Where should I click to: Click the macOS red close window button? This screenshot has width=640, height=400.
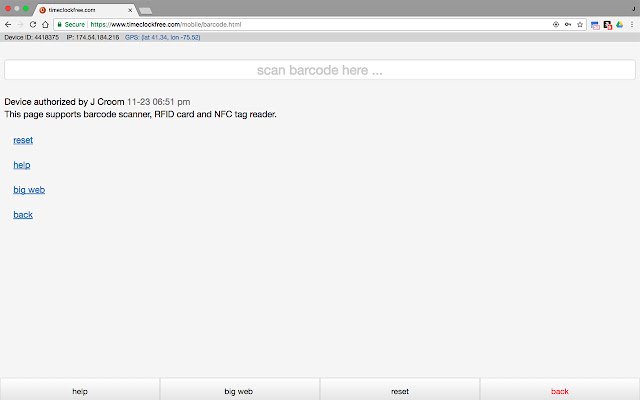(8, 9)
